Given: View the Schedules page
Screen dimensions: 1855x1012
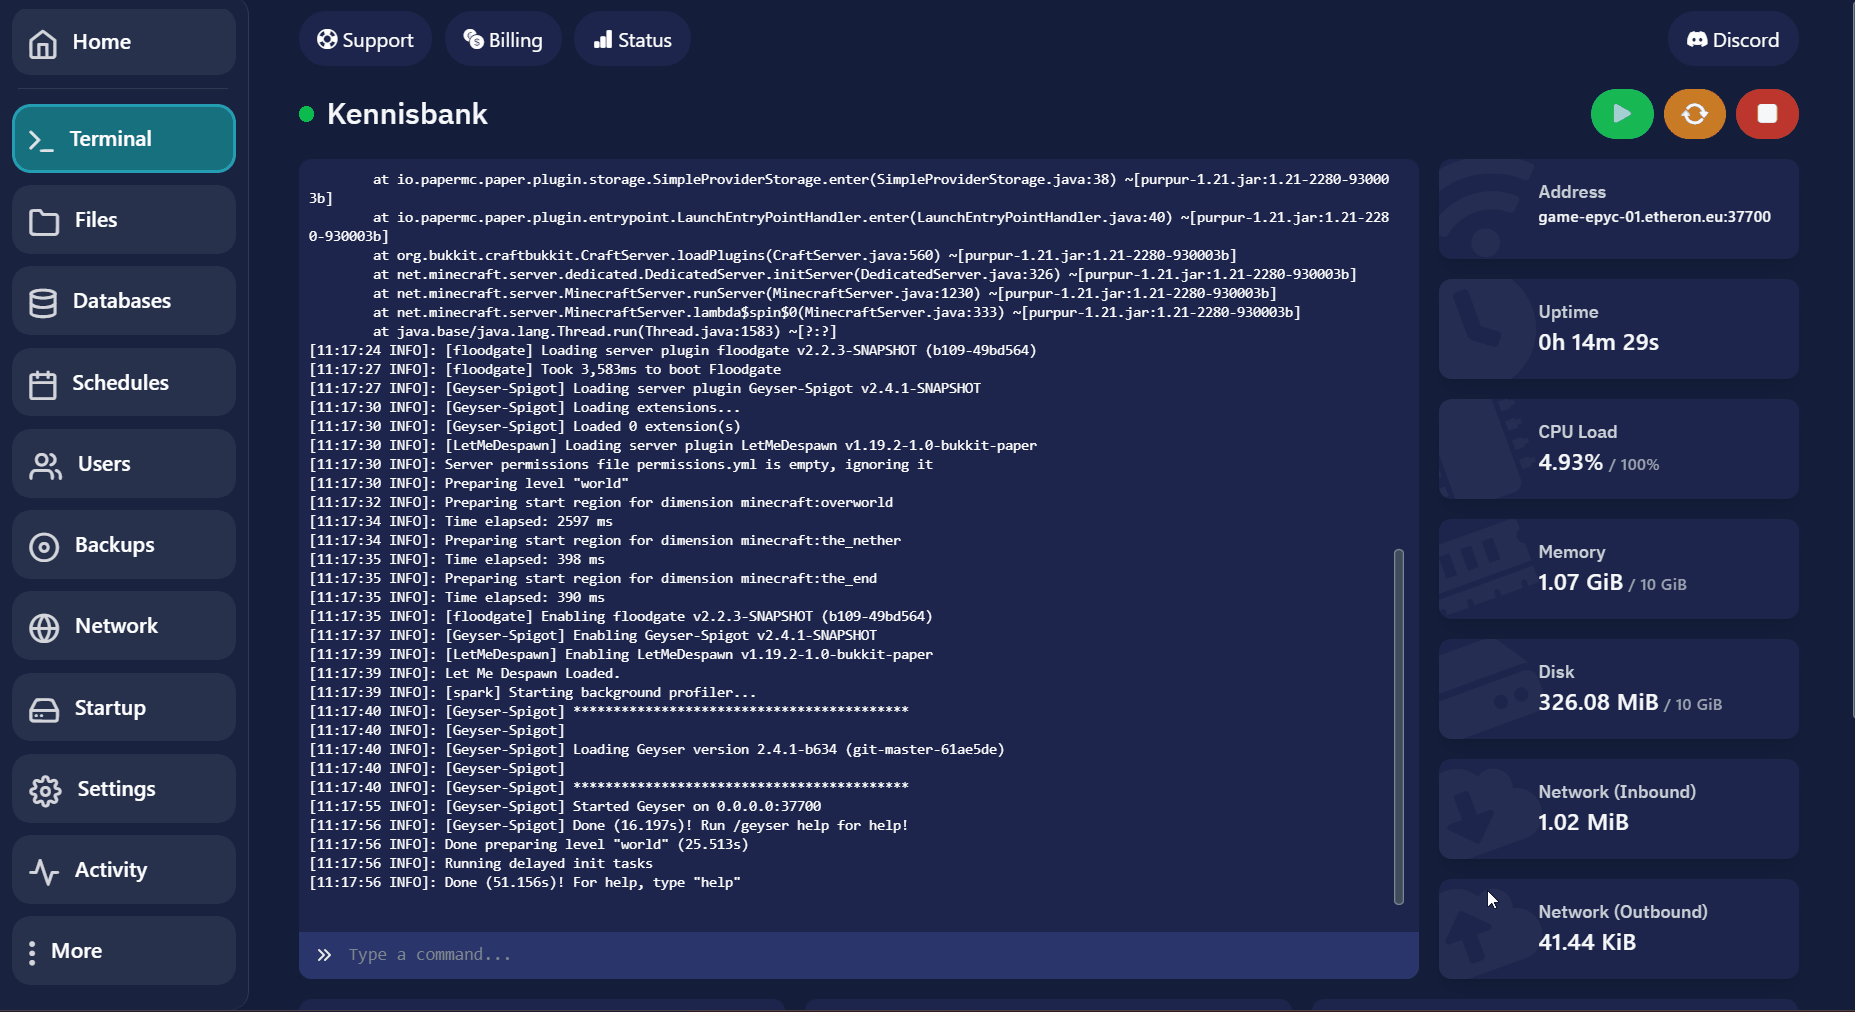Looking at the screenshot, I should [124, 383].
